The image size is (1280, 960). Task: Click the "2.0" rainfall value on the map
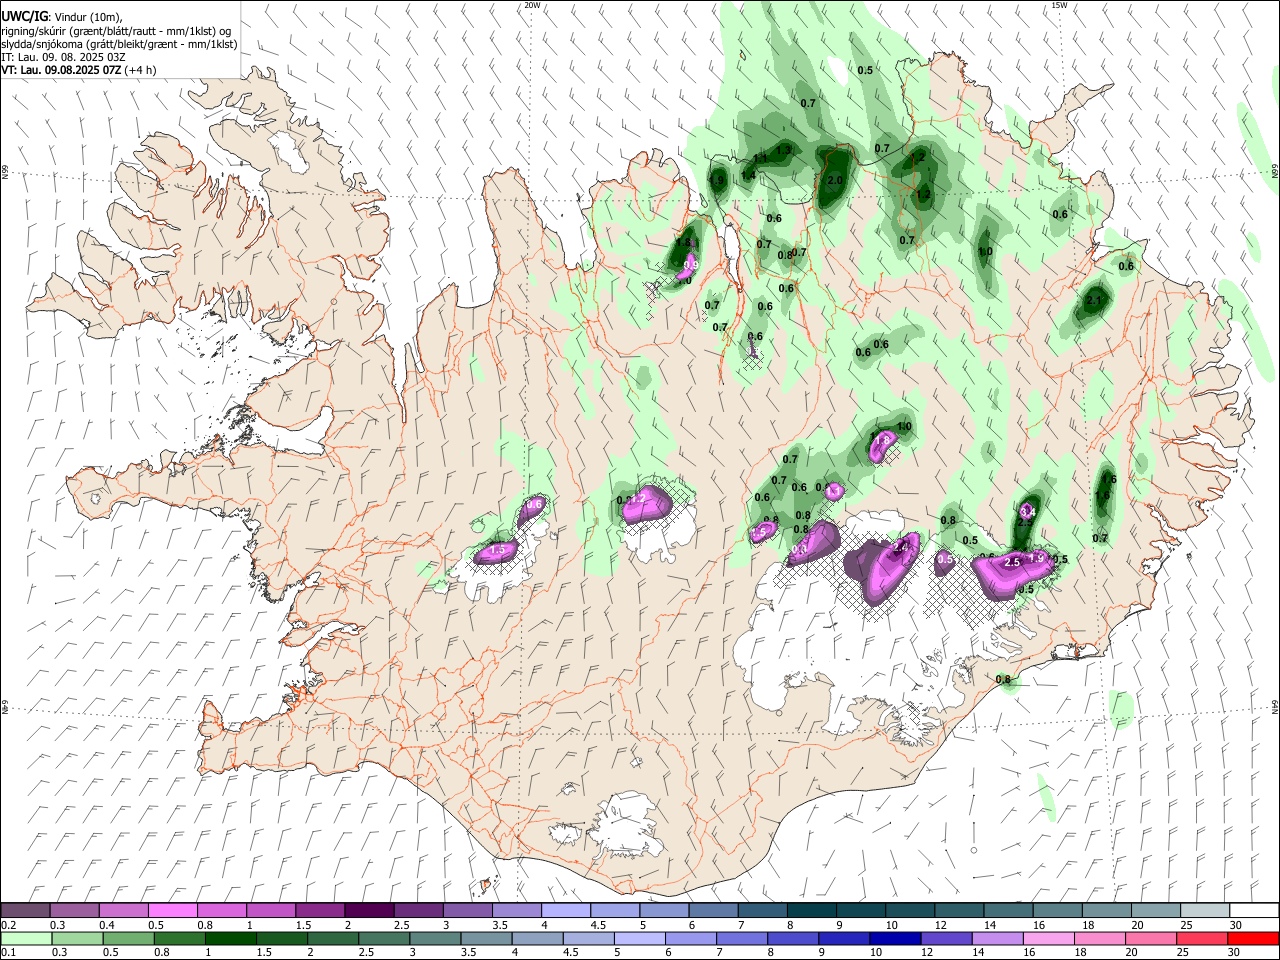coord(836,180)
